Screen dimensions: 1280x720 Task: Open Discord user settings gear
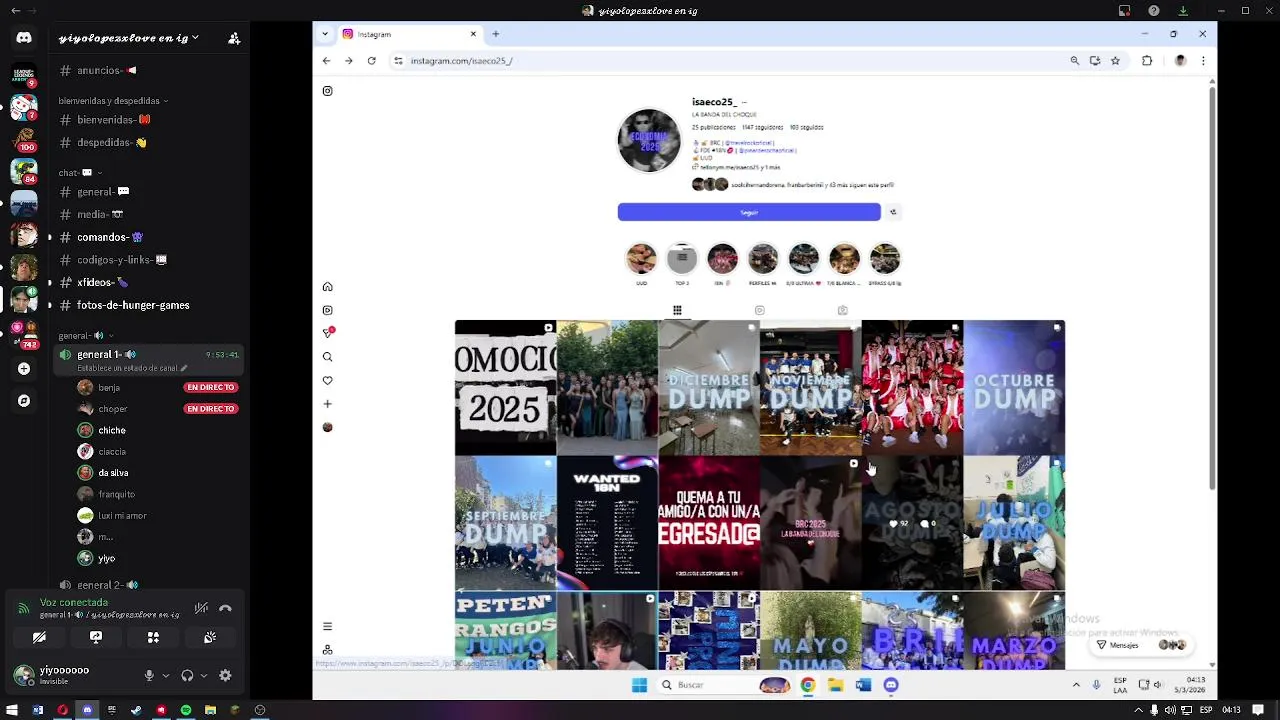[x=225, y=675]
